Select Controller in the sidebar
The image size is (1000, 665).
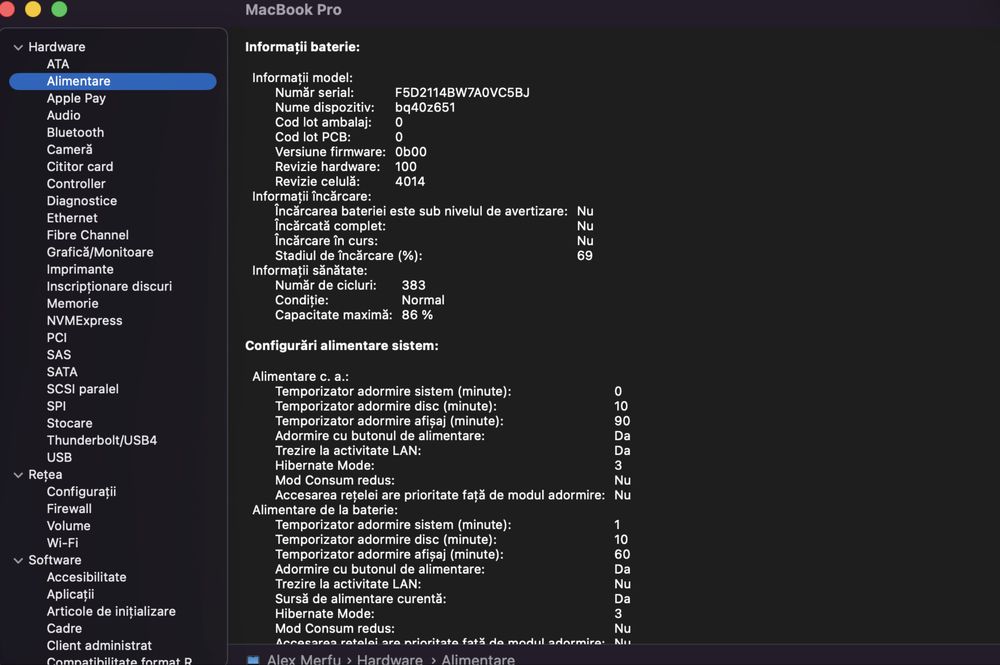pos(76,184)
